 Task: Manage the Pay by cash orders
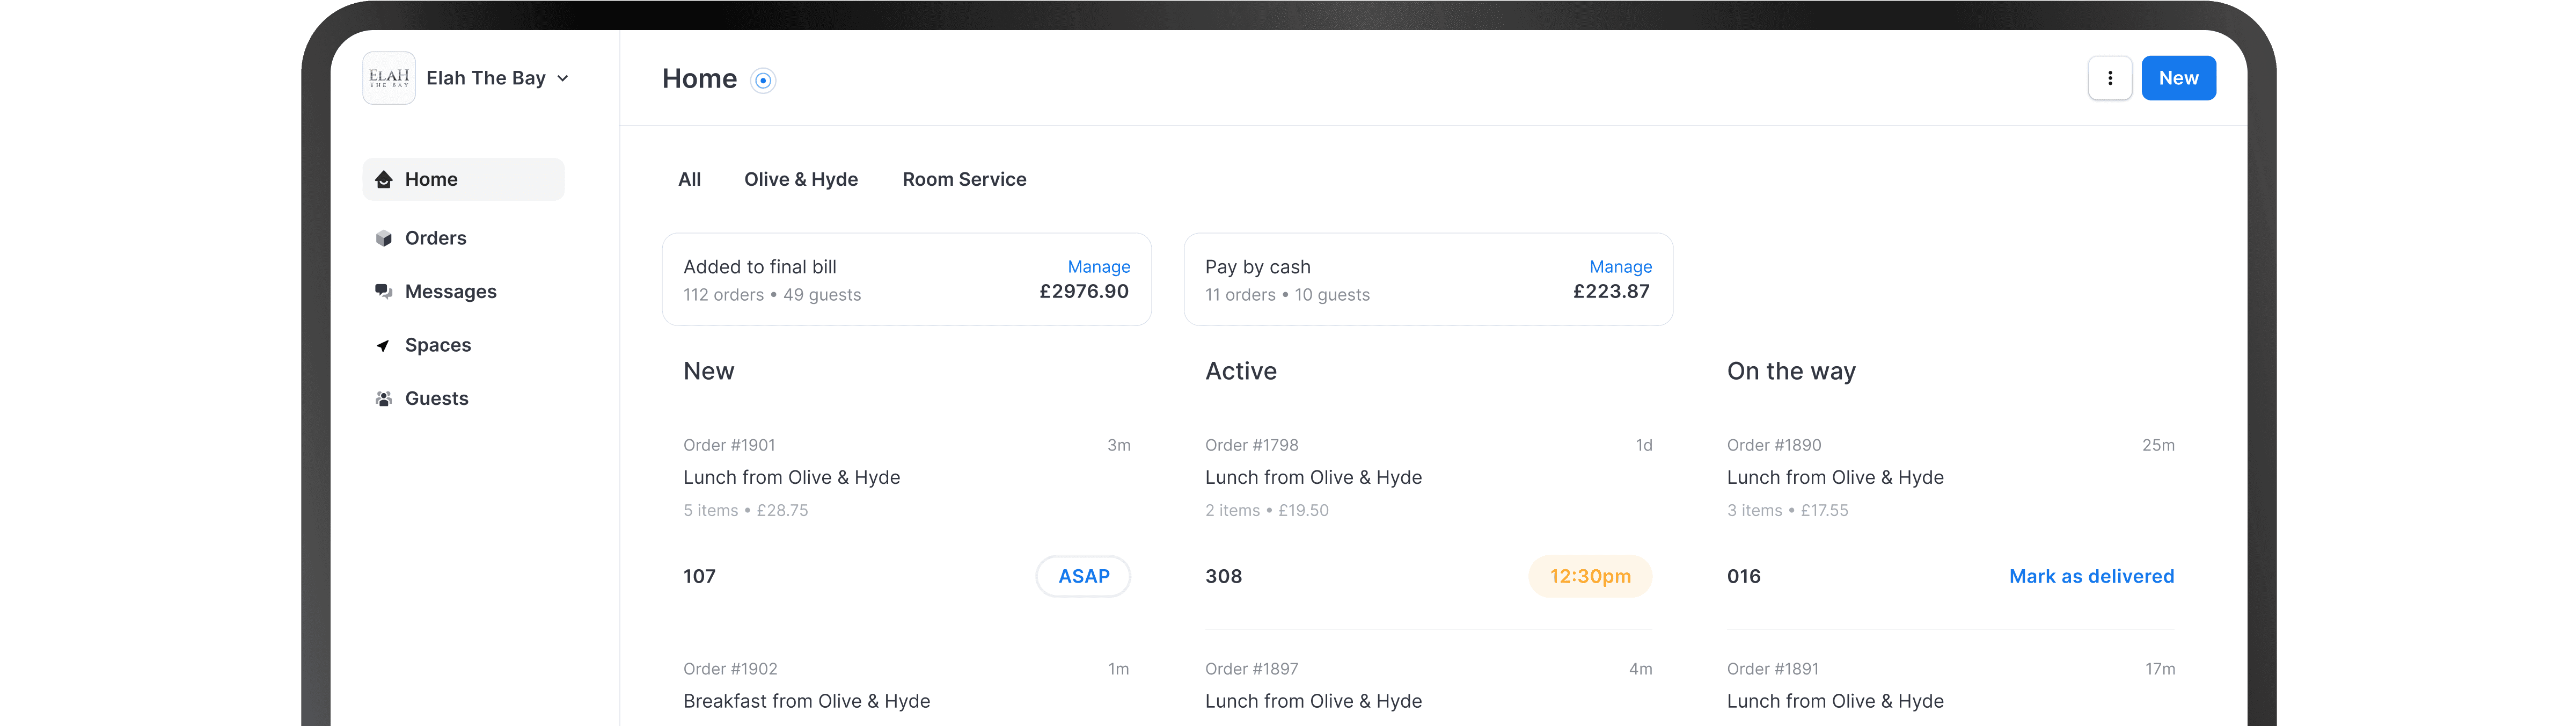pyautogui.click(x=1620, y=267)
